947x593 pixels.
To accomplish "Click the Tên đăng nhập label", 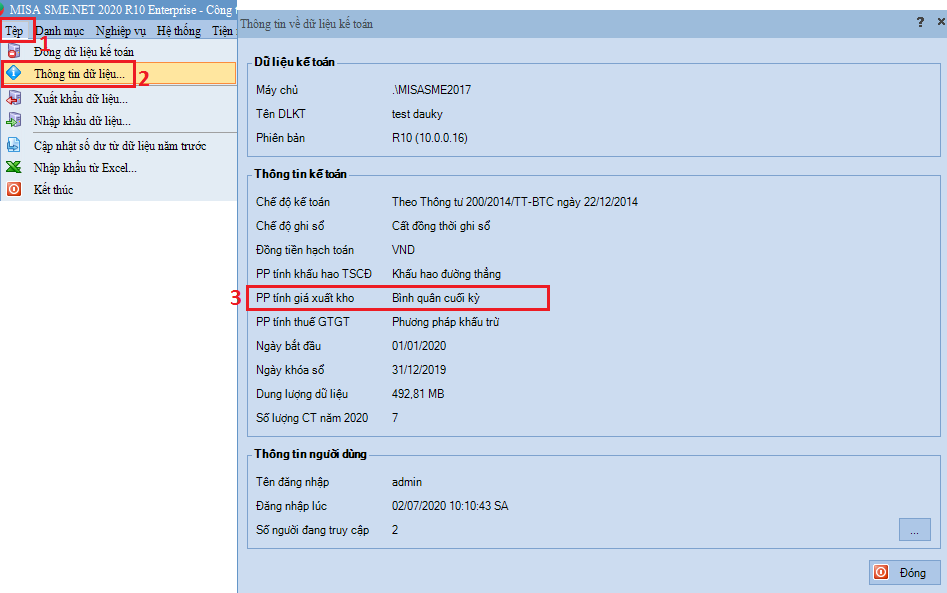I will pyautogui.click(x=292, y=482).
